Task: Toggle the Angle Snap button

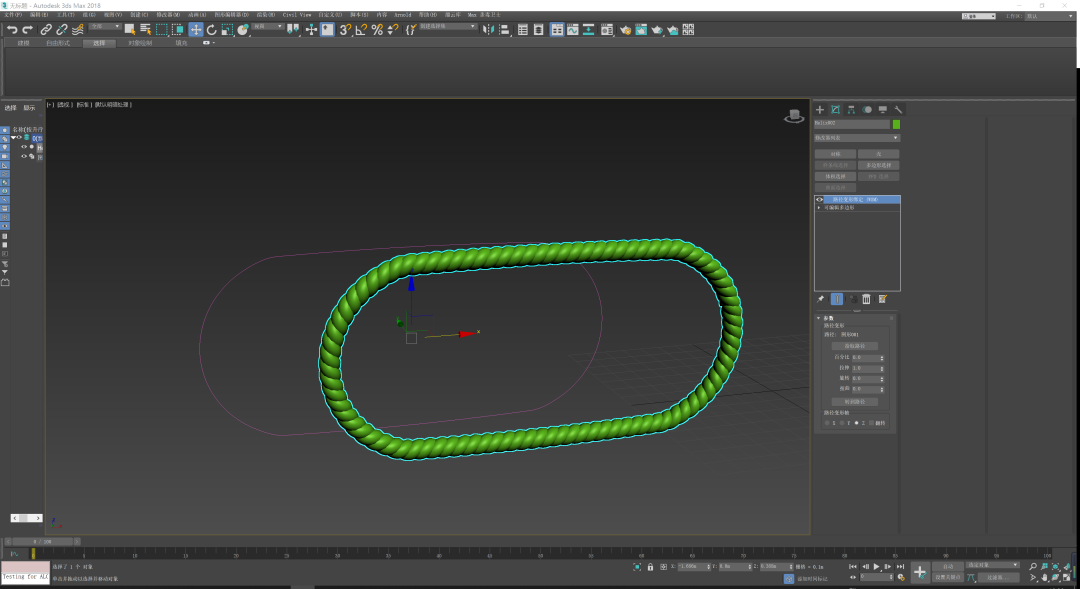Action: pos(361,30)
